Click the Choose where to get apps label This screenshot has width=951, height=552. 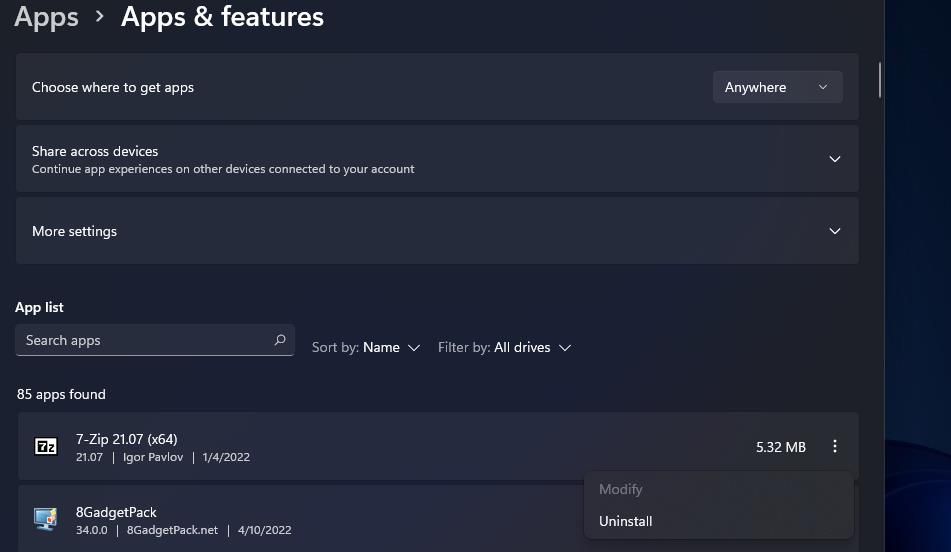[113, 87]
